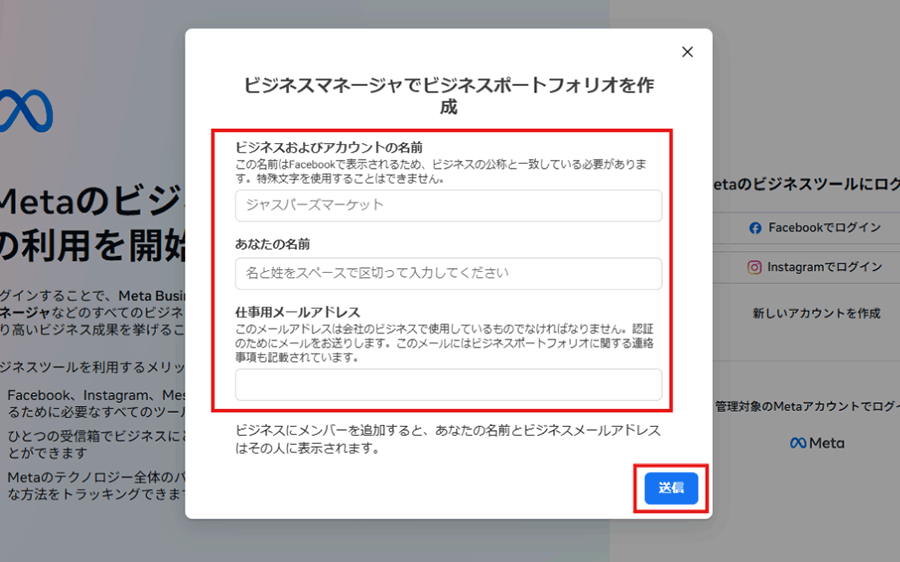Click the Instagram logo icon
Viewport: 900px width, 562px height.
pos(754,268)
